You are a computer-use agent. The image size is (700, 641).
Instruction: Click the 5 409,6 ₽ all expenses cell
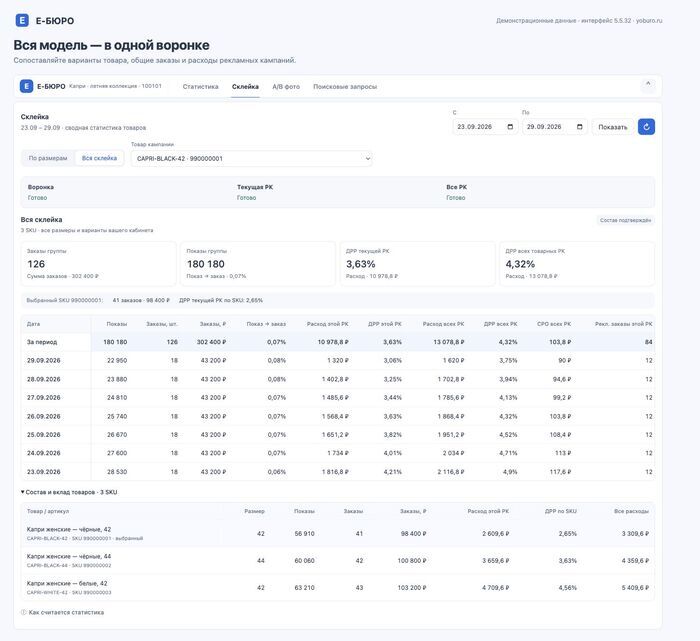[635, 587]
